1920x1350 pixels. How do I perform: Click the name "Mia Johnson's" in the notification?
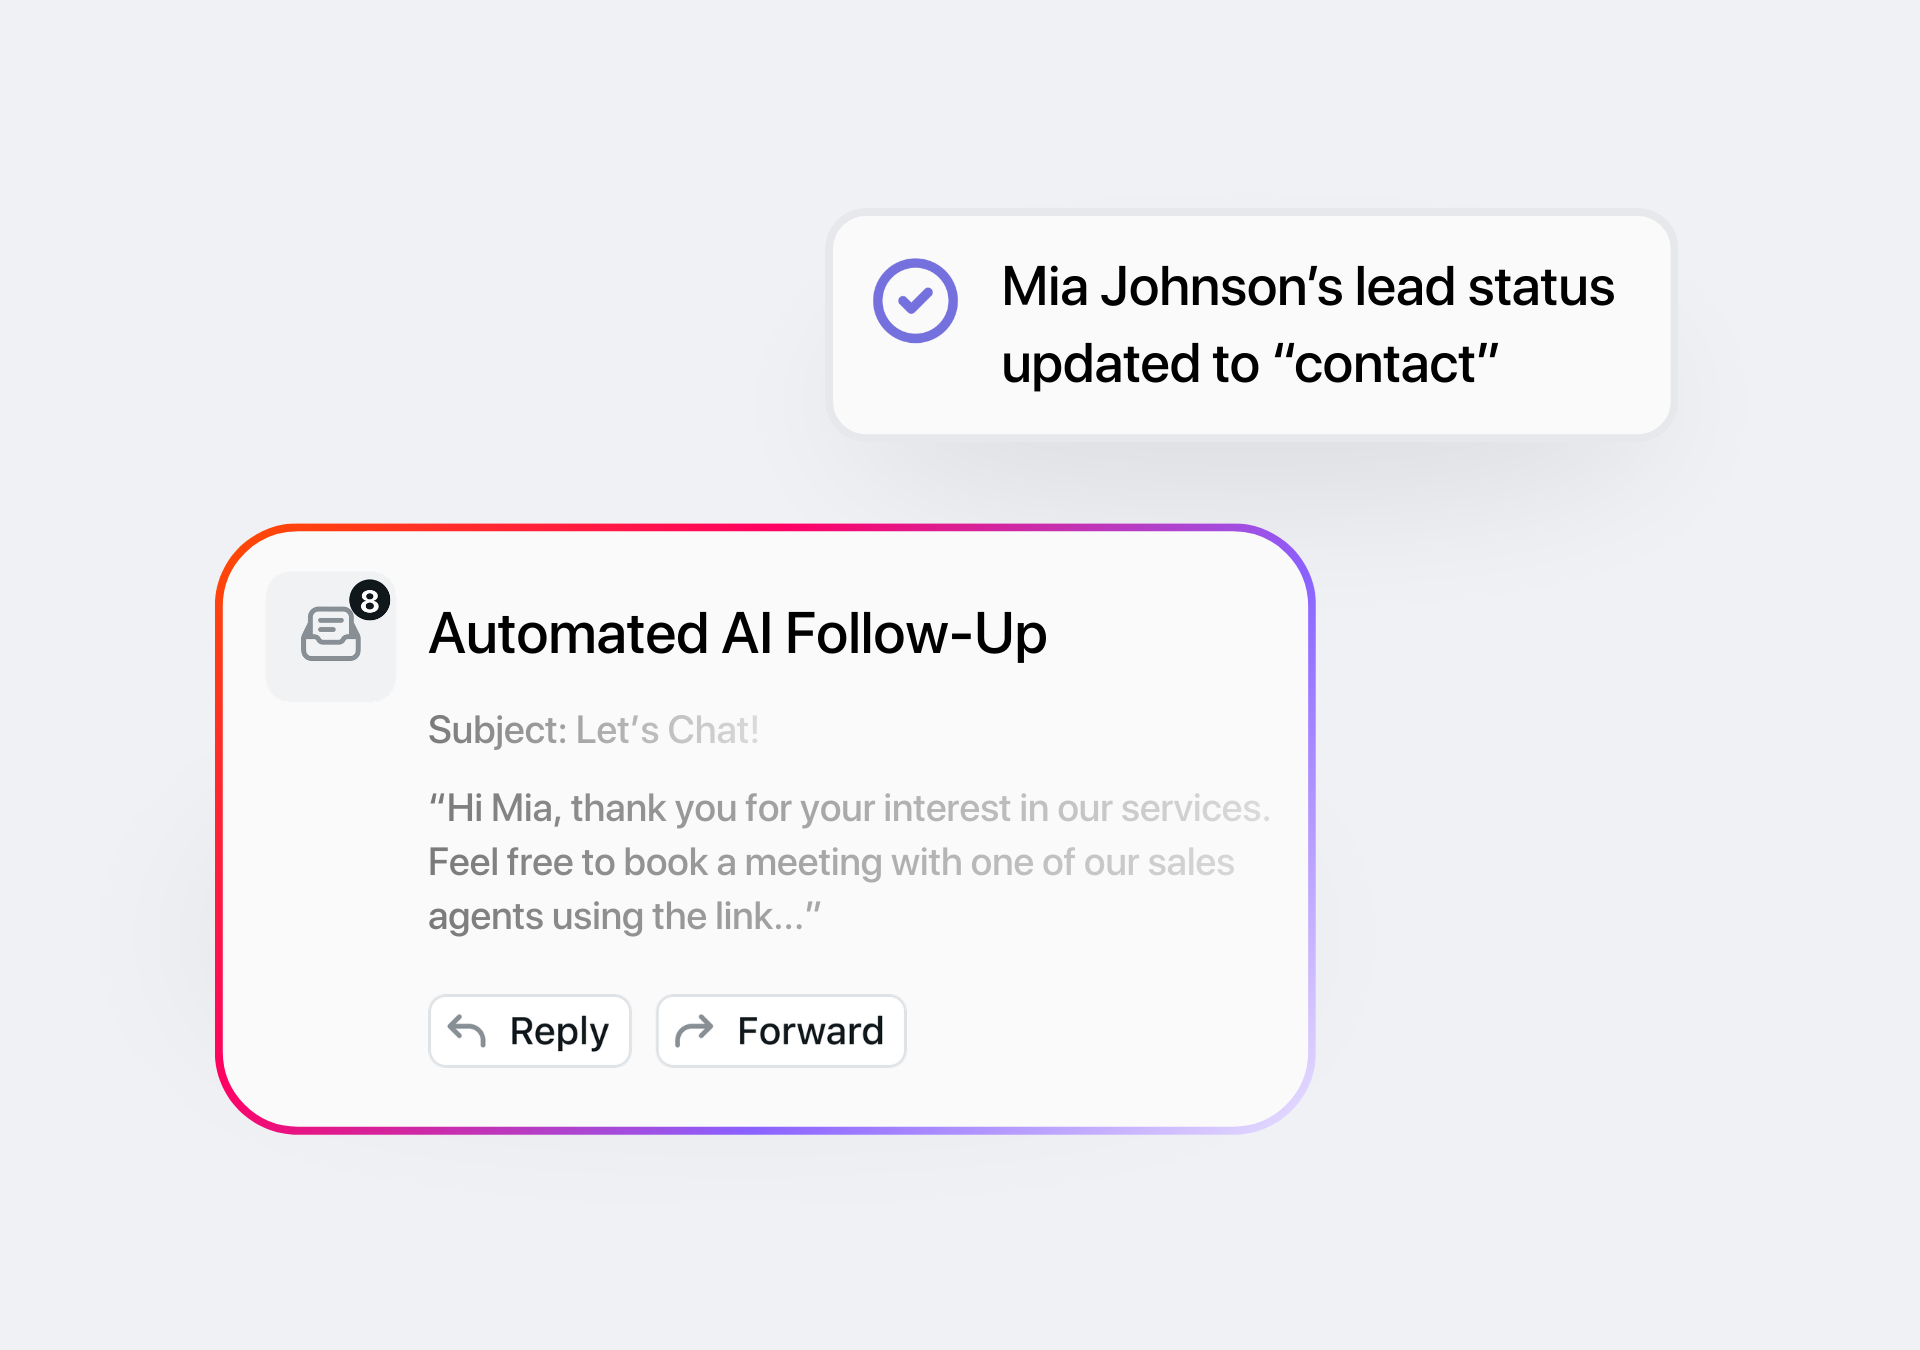[1173, 287]
